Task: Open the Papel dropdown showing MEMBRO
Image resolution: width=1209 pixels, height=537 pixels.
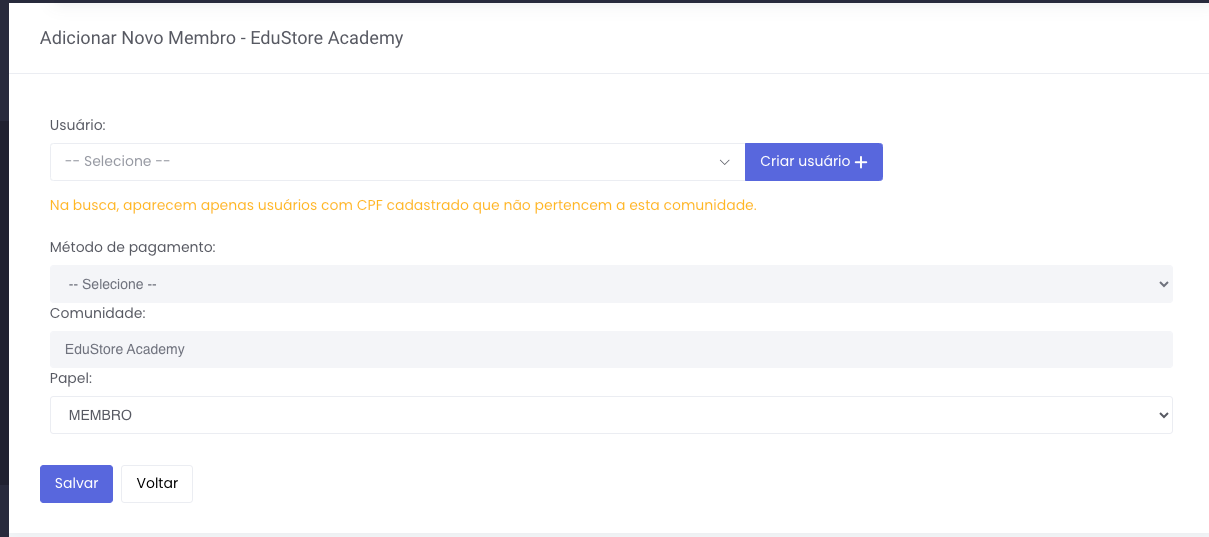Action: [610, 415]
